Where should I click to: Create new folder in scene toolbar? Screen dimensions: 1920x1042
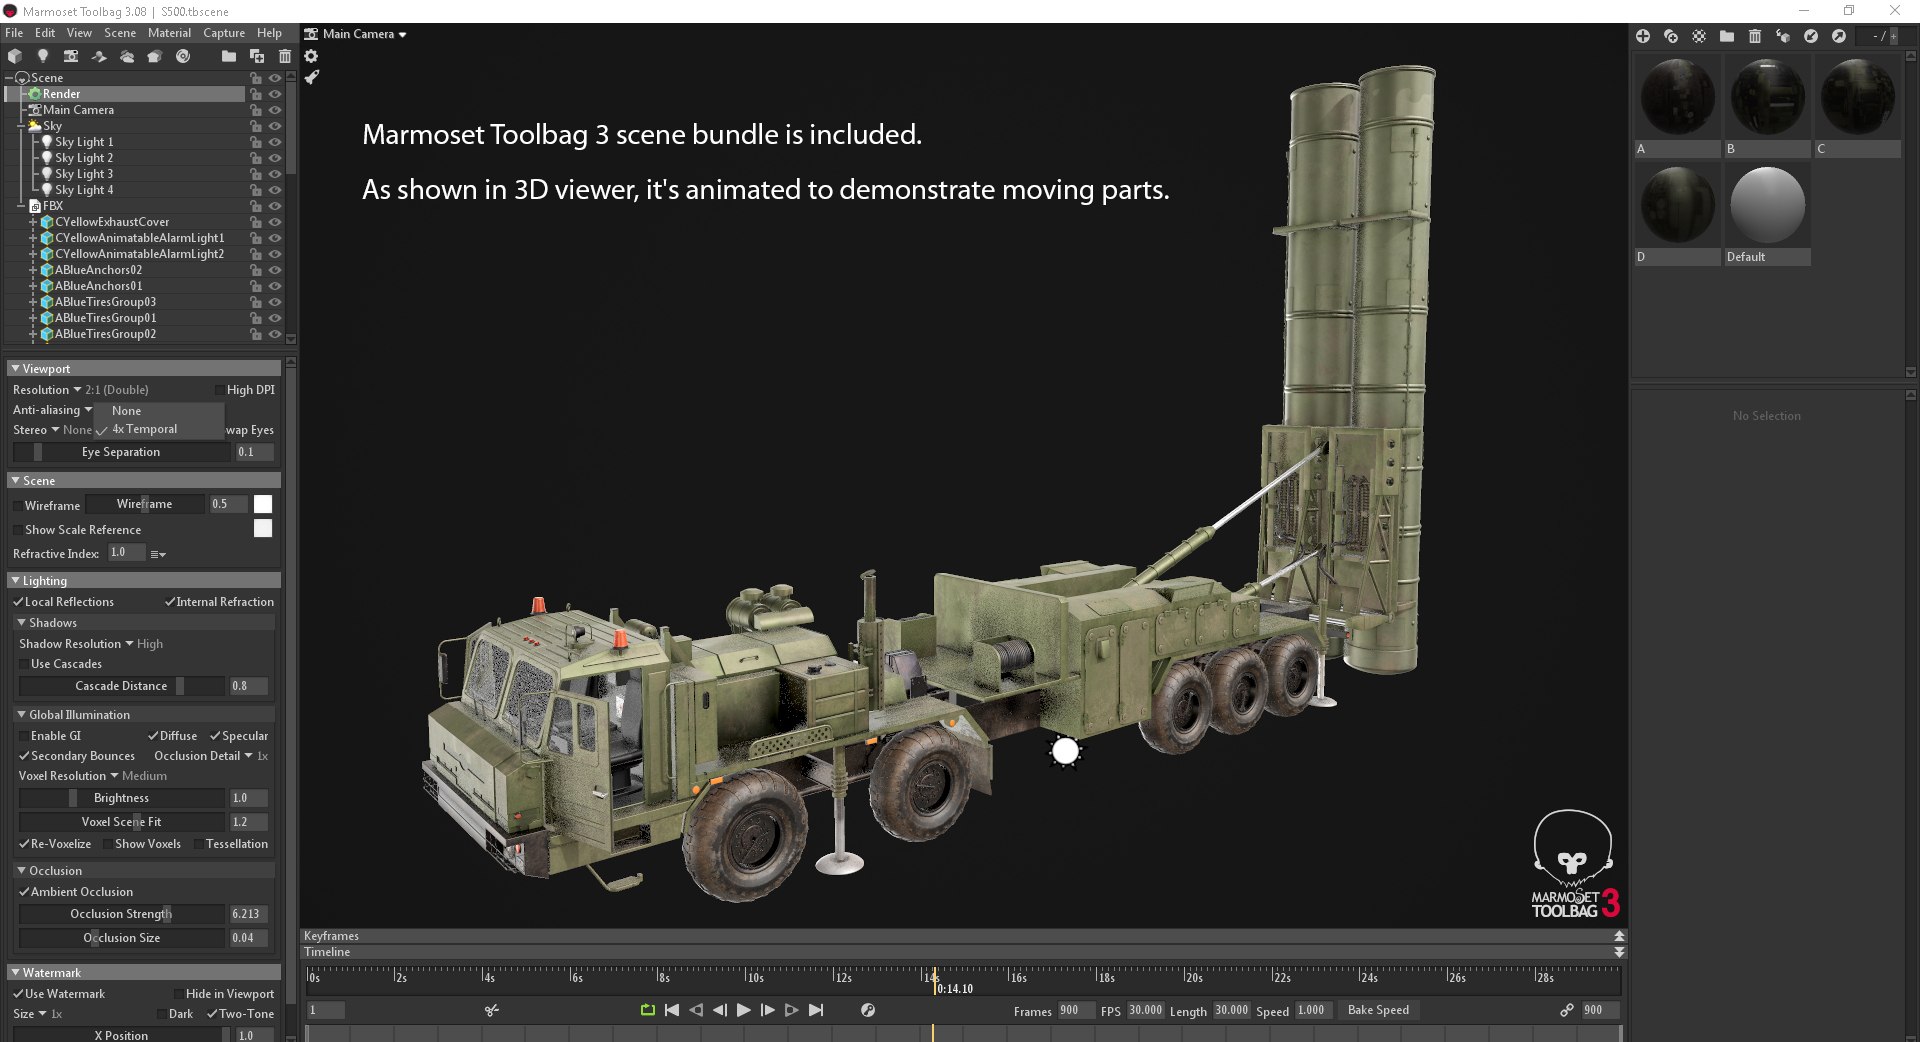click(229, 56)
